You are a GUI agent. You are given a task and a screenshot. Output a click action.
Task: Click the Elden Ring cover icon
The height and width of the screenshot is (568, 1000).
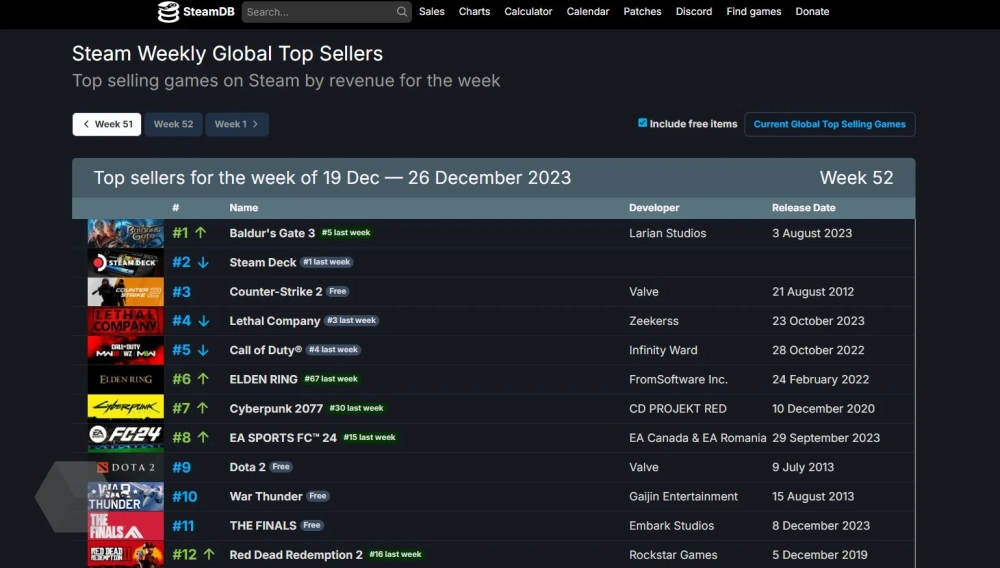(x=125, y=379)
